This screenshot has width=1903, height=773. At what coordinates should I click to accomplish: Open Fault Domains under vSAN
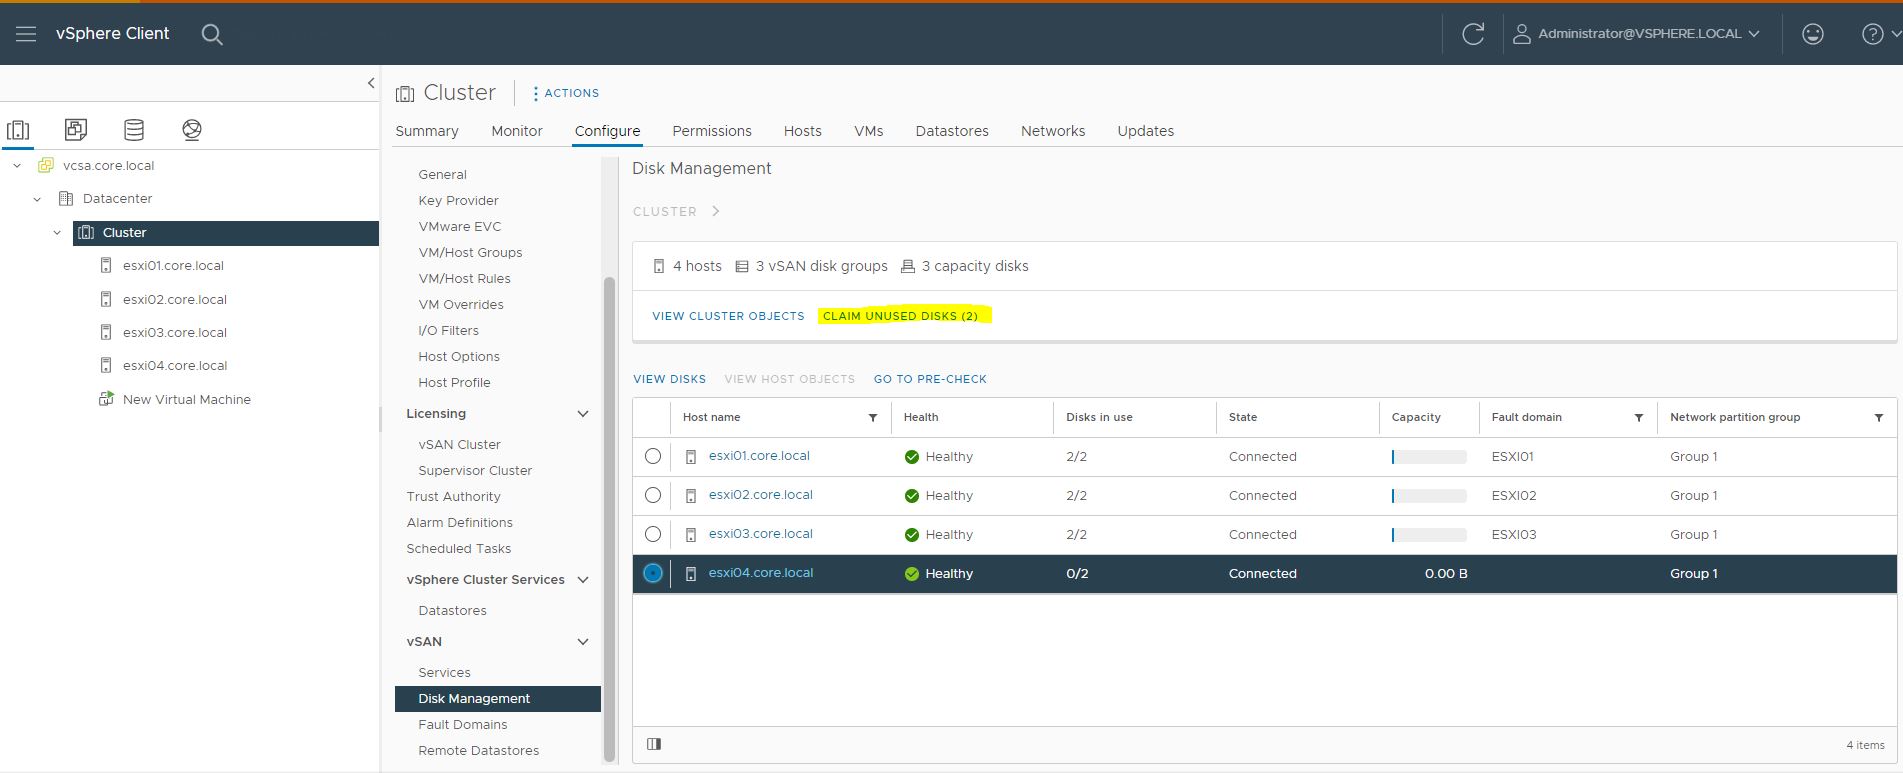(463, 725)
